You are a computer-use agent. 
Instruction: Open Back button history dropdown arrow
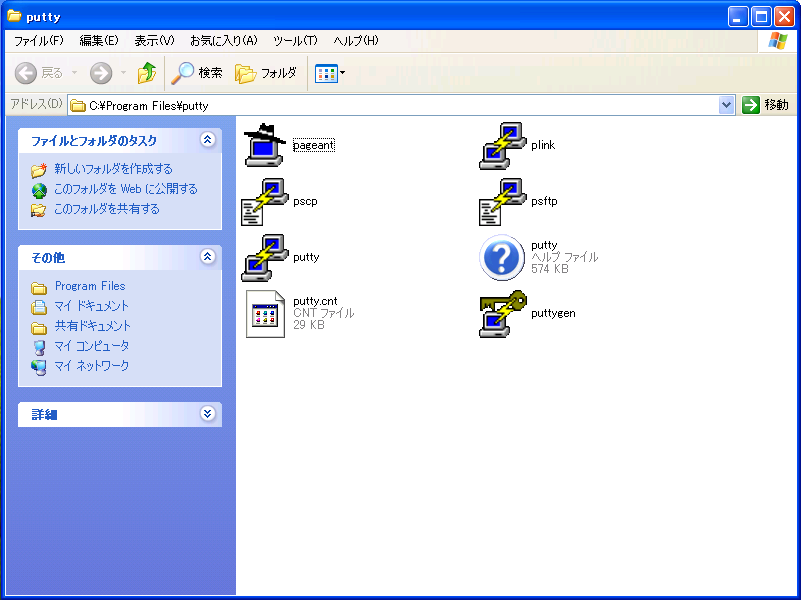click(x=75, y=73)
